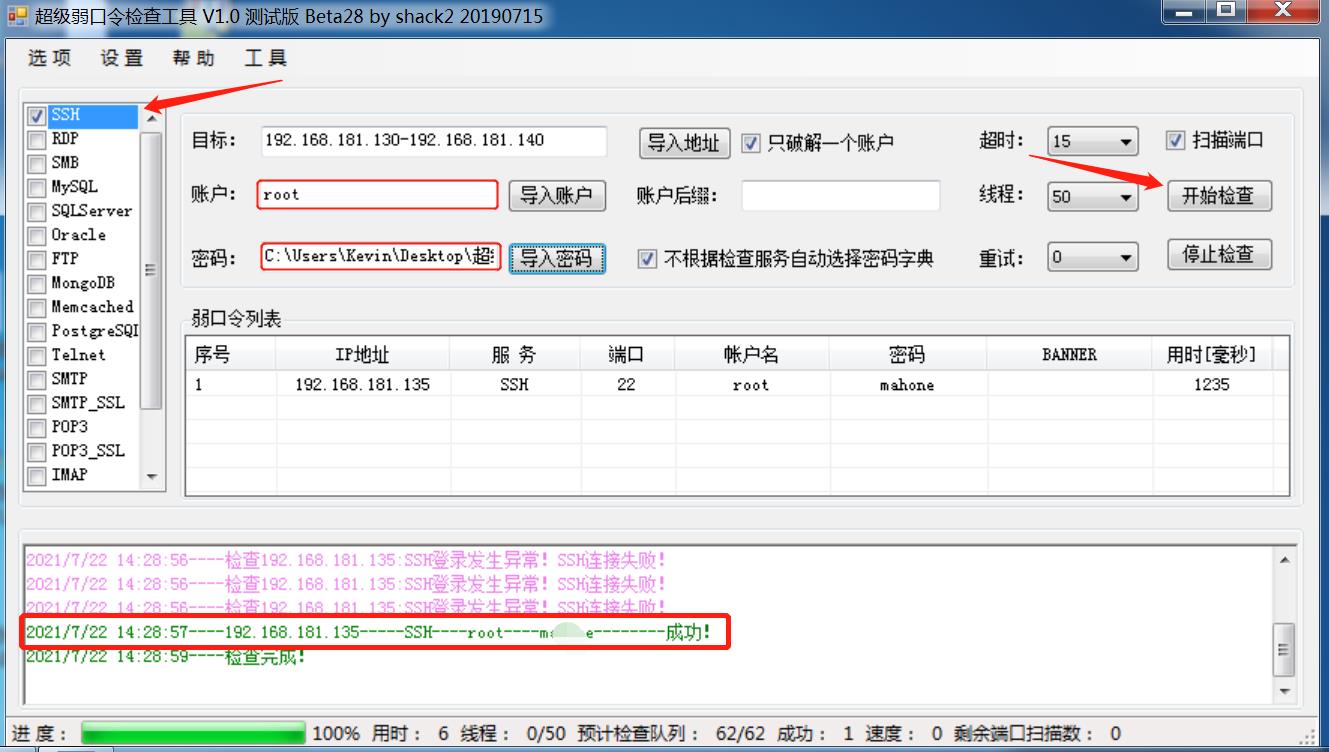Toggle 只破解一个账户 checkbox
This screenshot has width=1329, height=752.
point(751,144)
